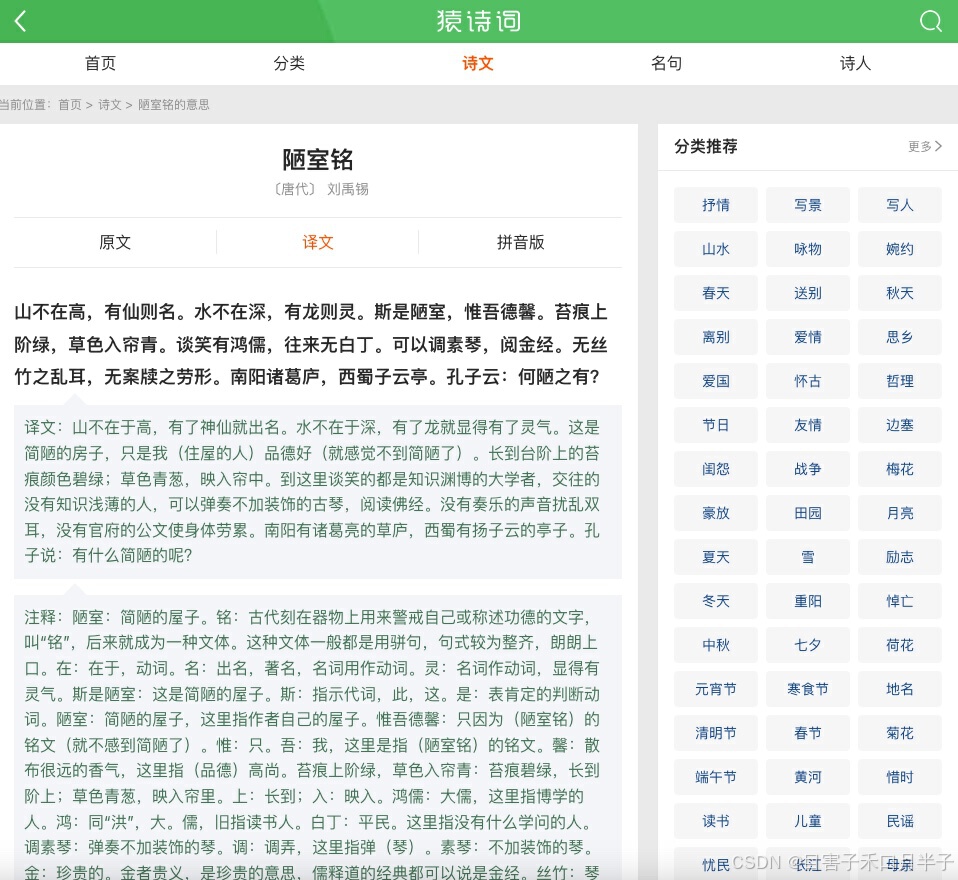958x880 pixels.
Task: View the 惜时 category tag
Action: (x=900, y=777)
